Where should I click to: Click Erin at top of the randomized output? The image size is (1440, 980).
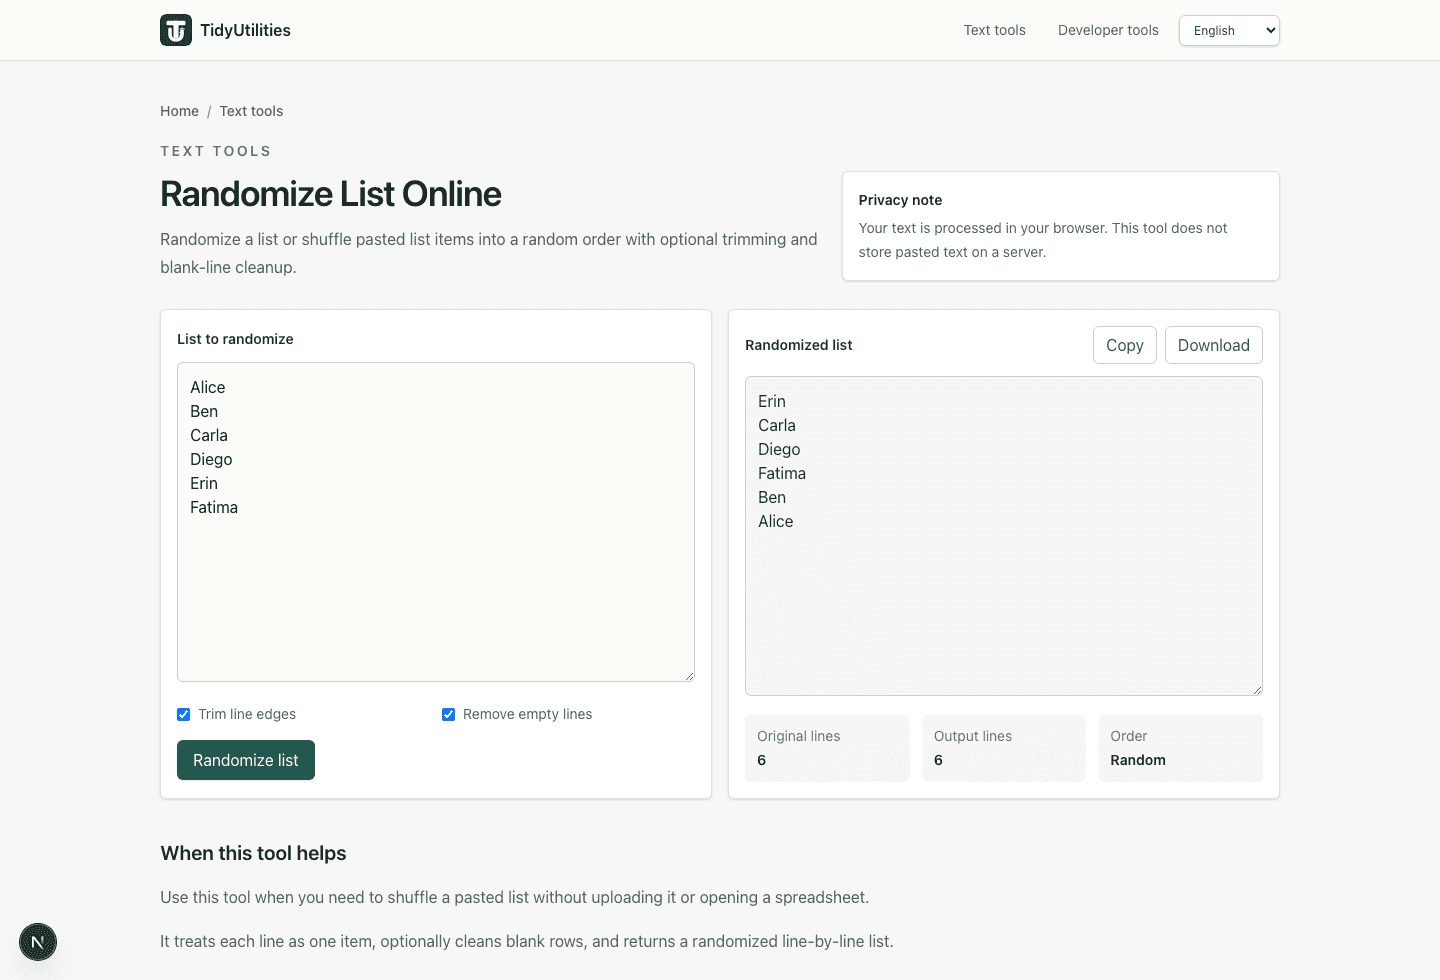coord(772,401)
